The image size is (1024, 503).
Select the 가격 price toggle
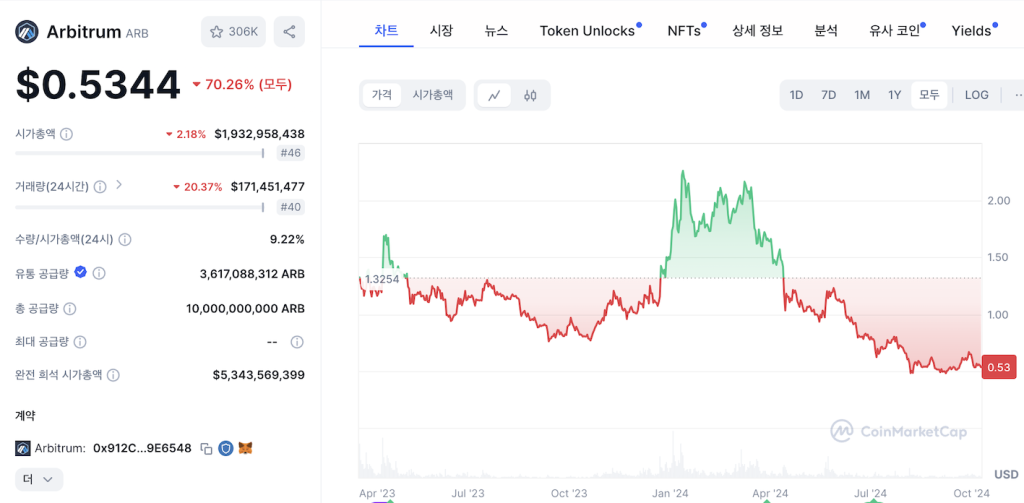382,95
